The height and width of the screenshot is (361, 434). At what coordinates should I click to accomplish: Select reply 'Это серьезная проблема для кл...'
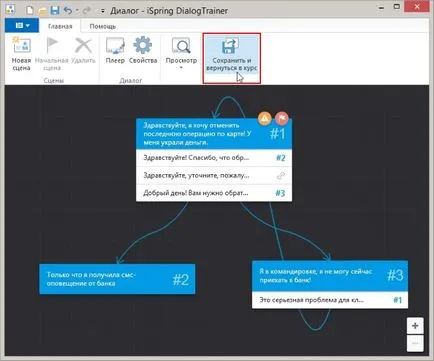pos(330,300)
